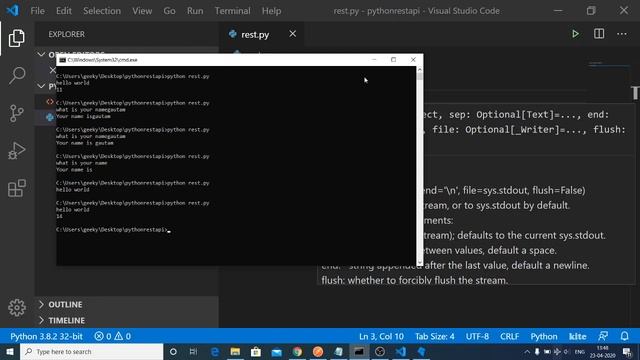Open File Explorer from the taskbar
Screen dimensions: 640x360
(x=235, y=351)
